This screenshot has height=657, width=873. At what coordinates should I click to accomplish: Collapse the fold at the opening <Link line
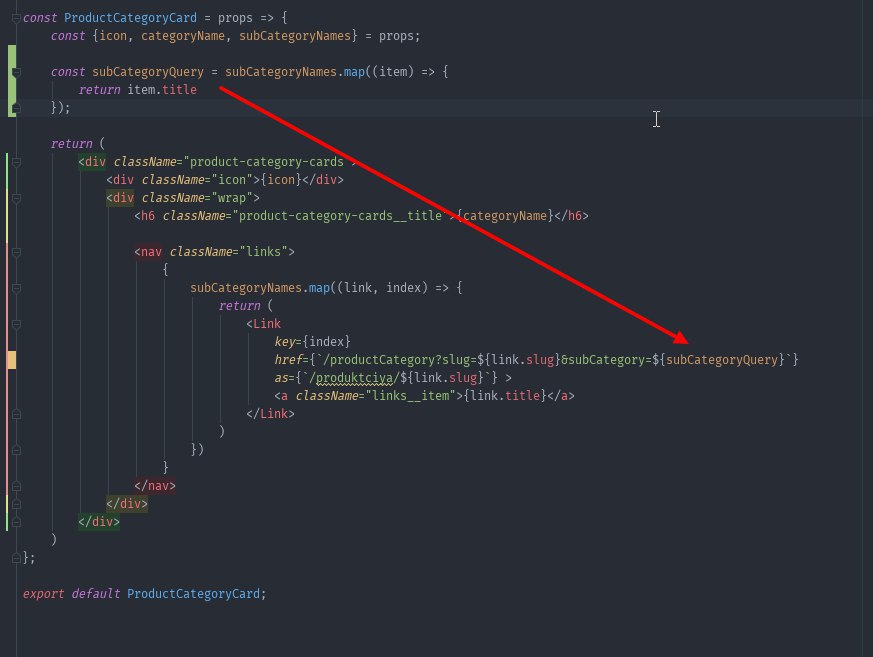16,325
